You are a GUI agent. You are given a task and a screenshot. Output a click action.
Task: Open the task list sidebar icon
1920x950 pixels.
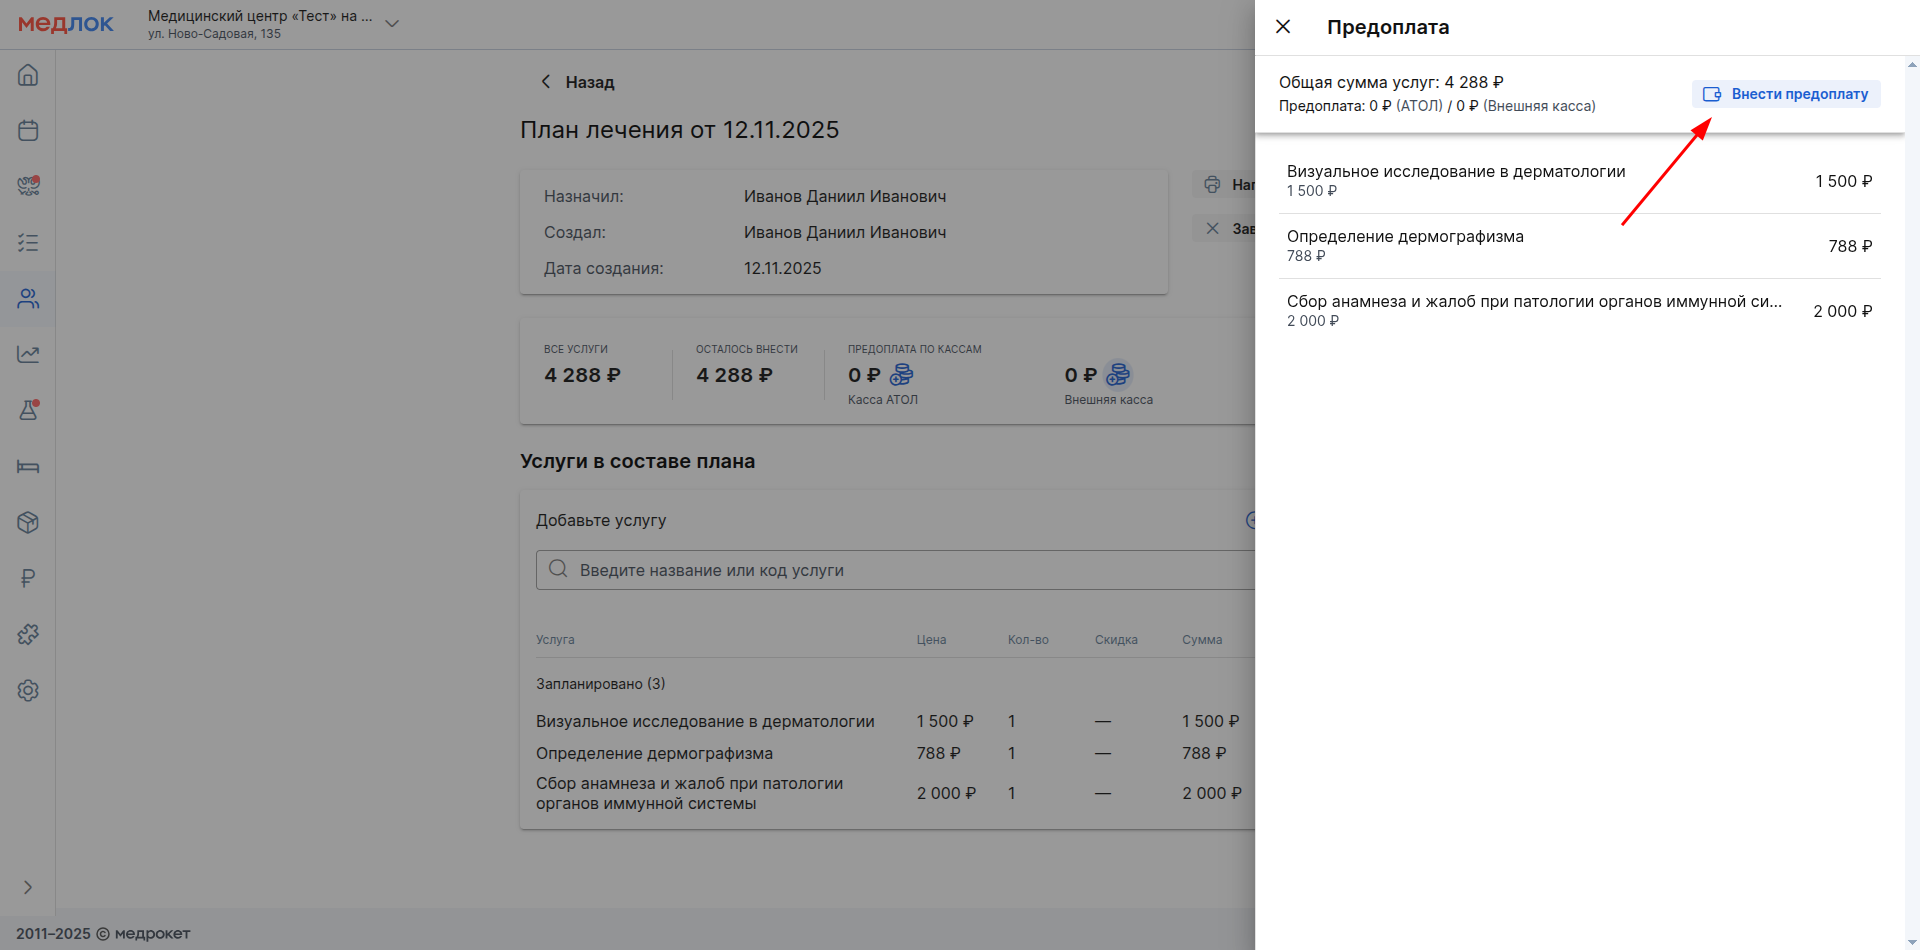click(x=28, y=243)
